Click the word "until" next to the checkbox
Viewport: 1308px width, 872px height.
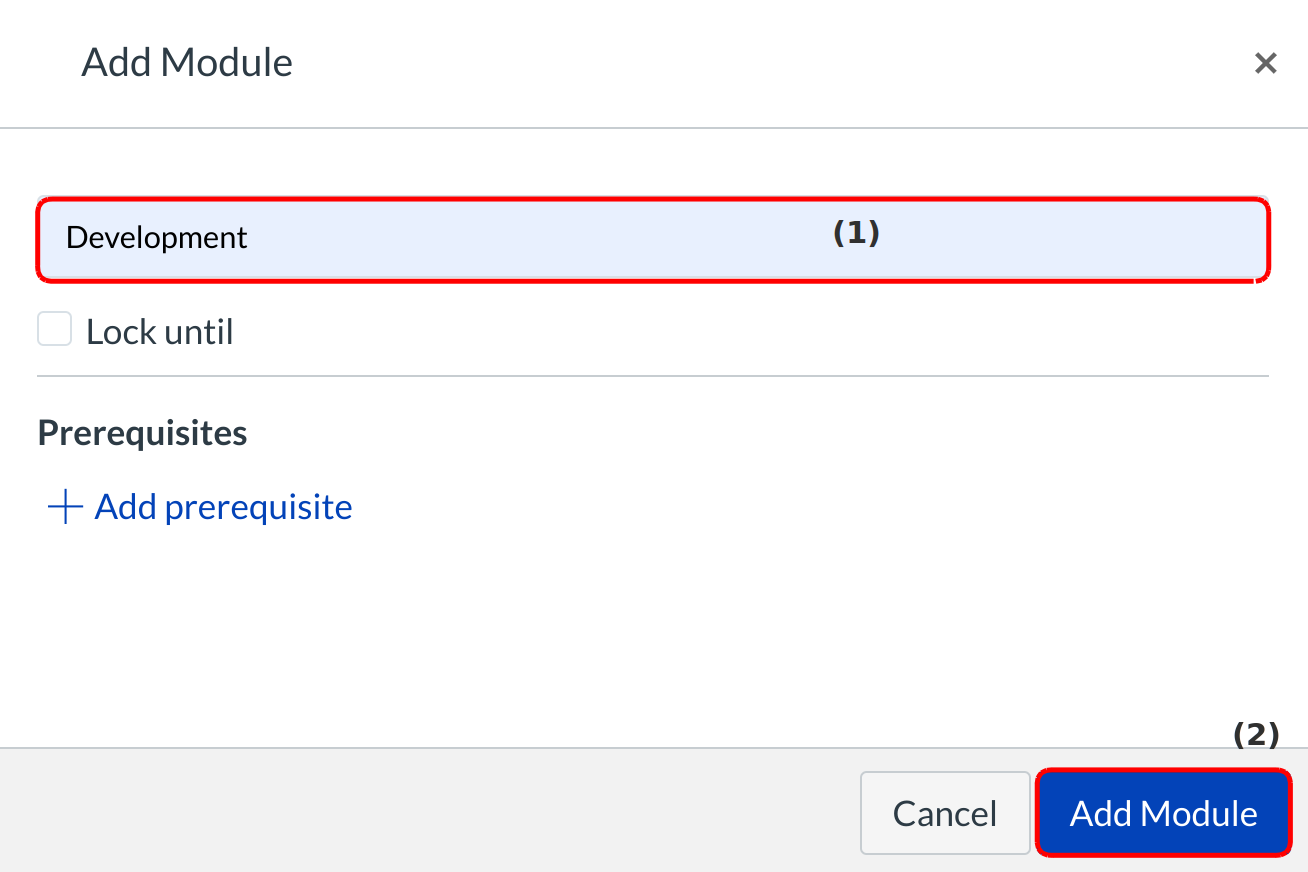(196, 332)
